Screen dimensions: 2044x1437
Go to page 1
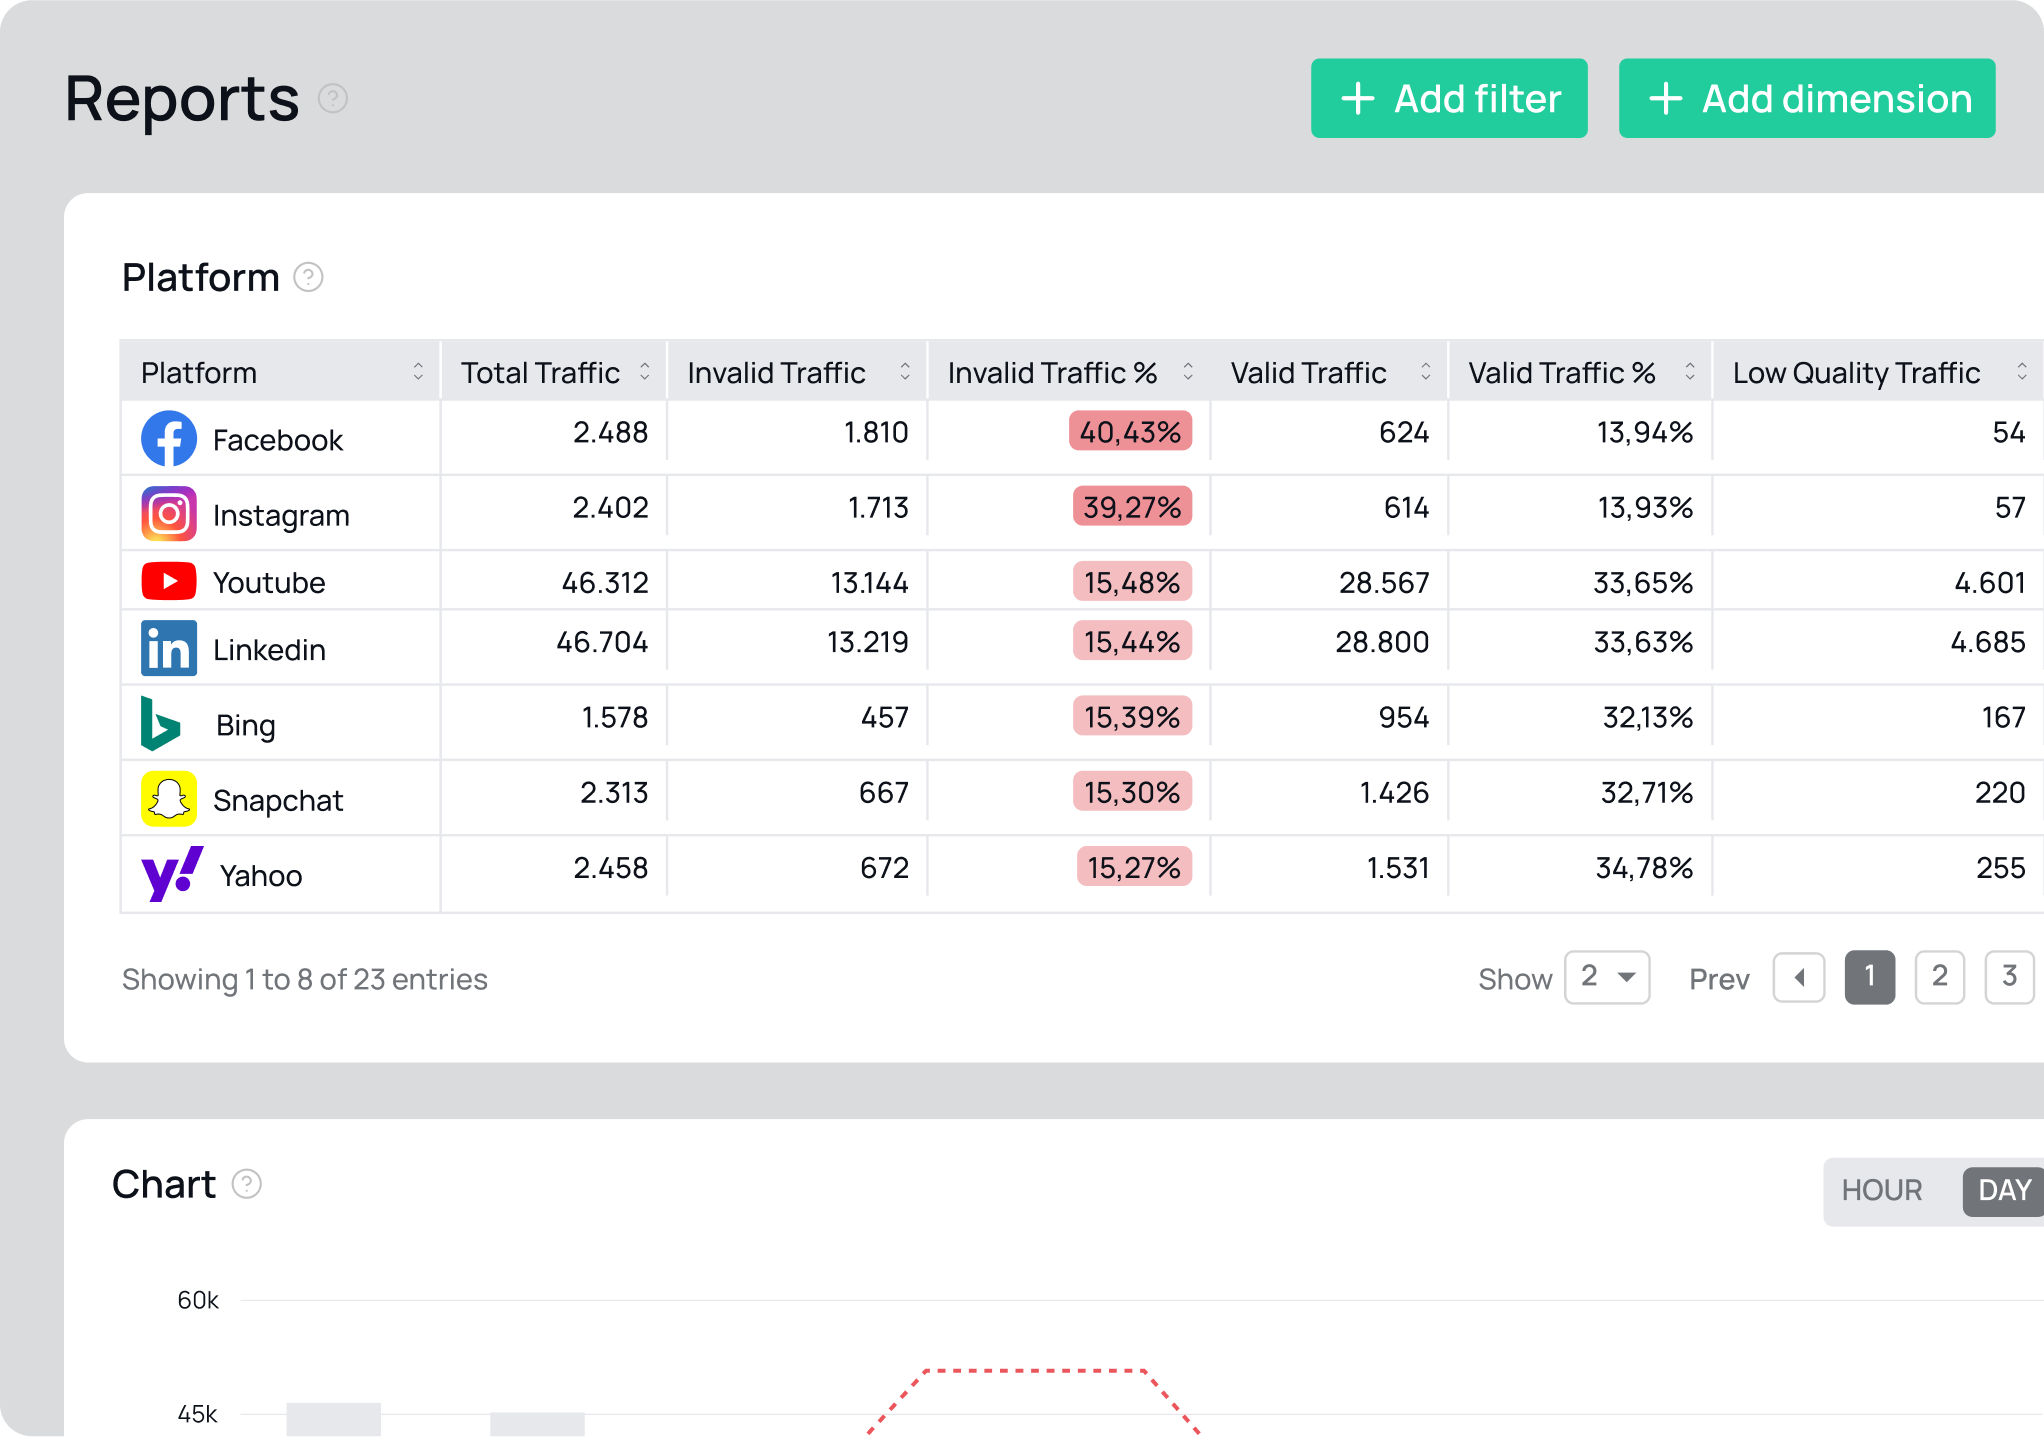1870,977
